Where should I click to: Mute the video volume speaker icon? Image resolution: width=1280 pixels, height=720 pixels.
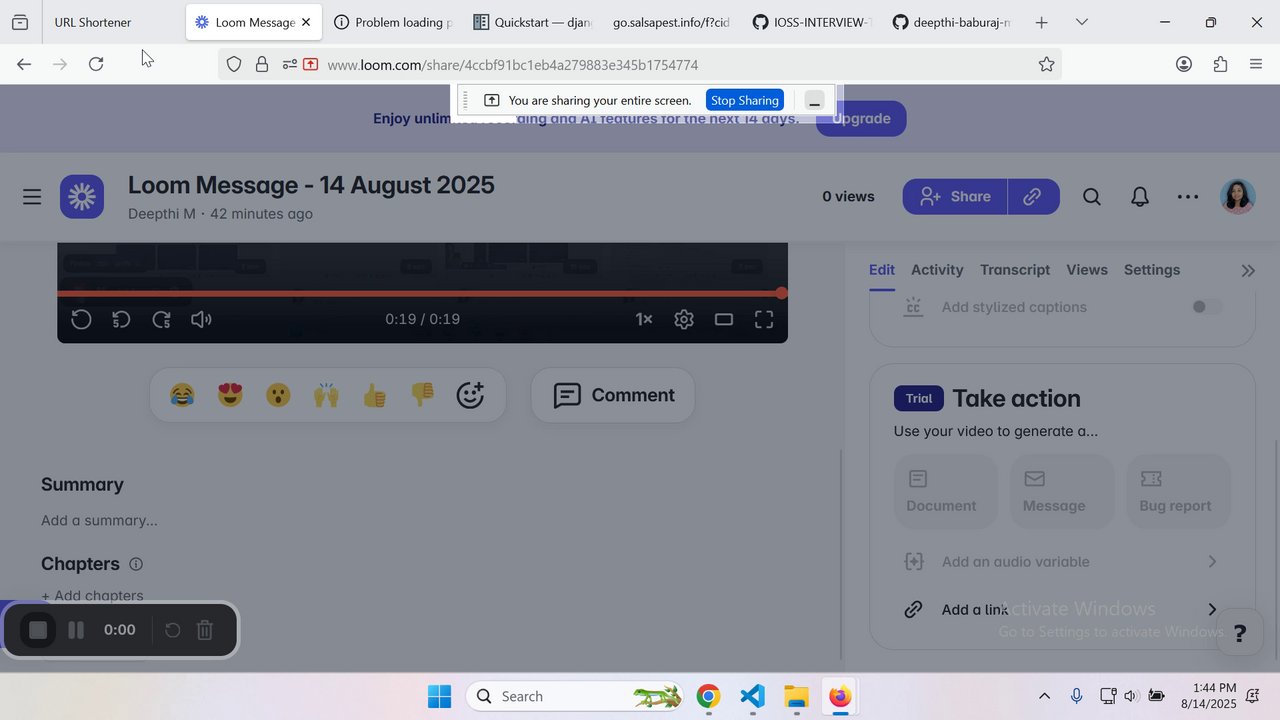[201, 320]
